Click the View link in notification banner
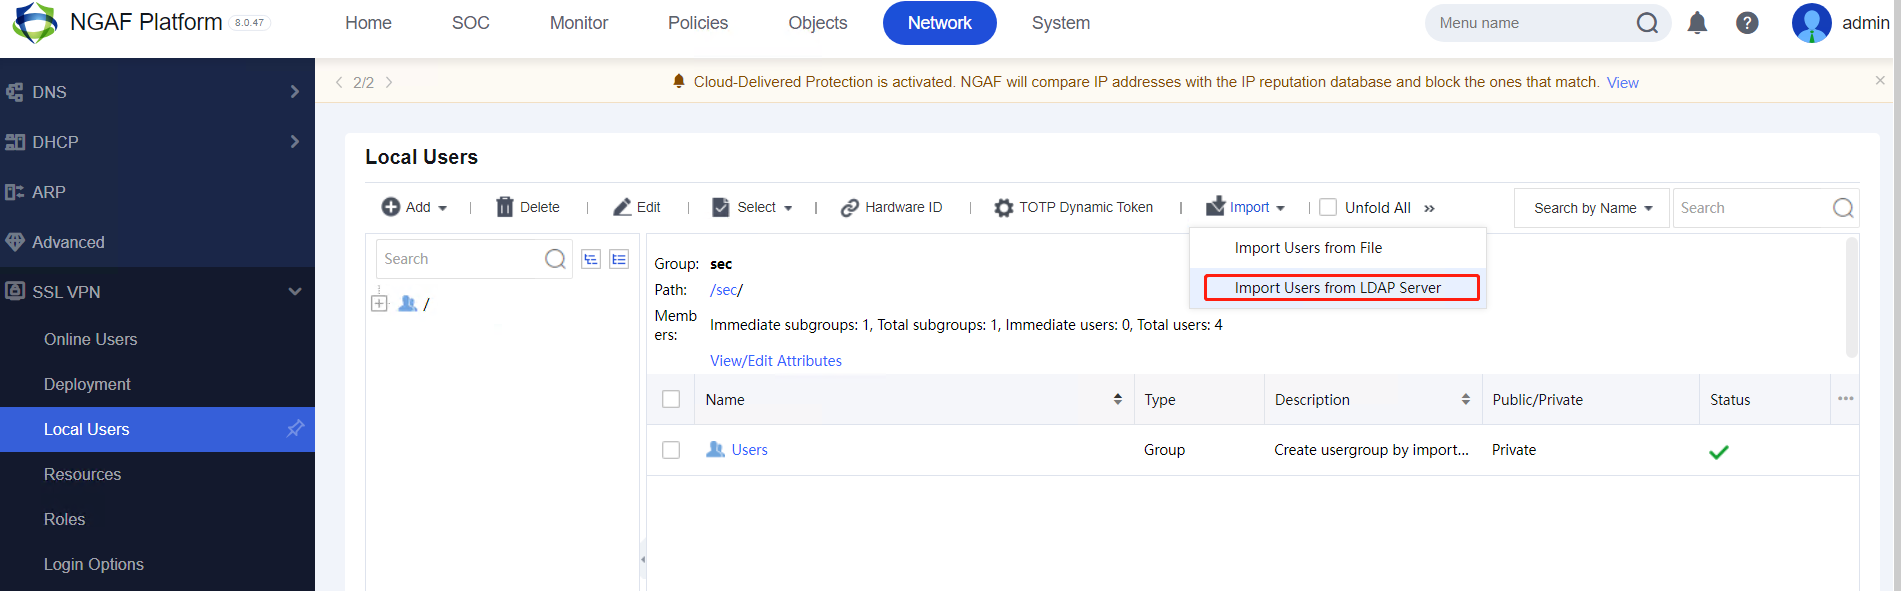The image size is (1901, 591). (x=1622, y=83)
